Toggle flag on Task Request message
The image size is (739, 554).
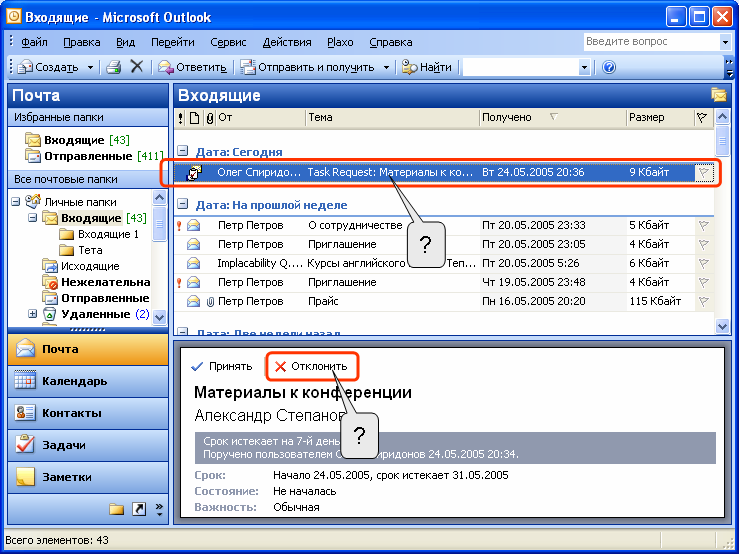[703, 173]
